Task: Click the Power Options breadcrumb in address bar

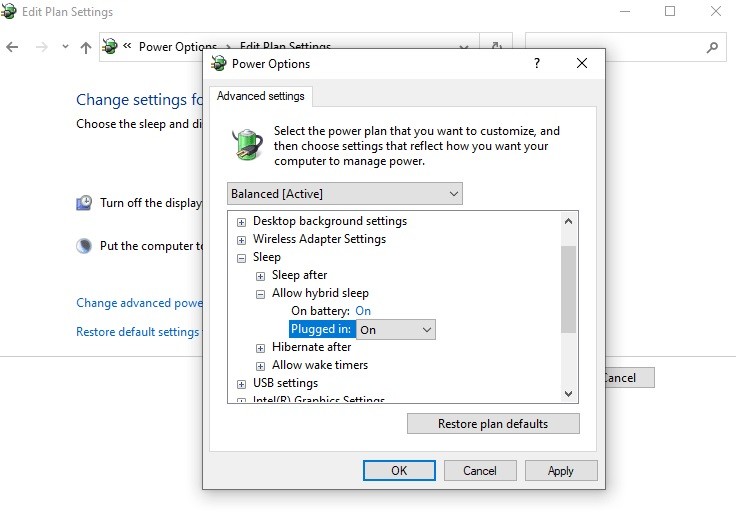Action: [177, 47]
